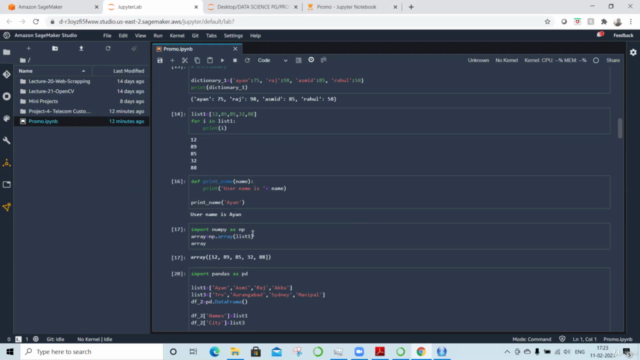Open the View menu

pyautogui.click(x=140, y=36)
